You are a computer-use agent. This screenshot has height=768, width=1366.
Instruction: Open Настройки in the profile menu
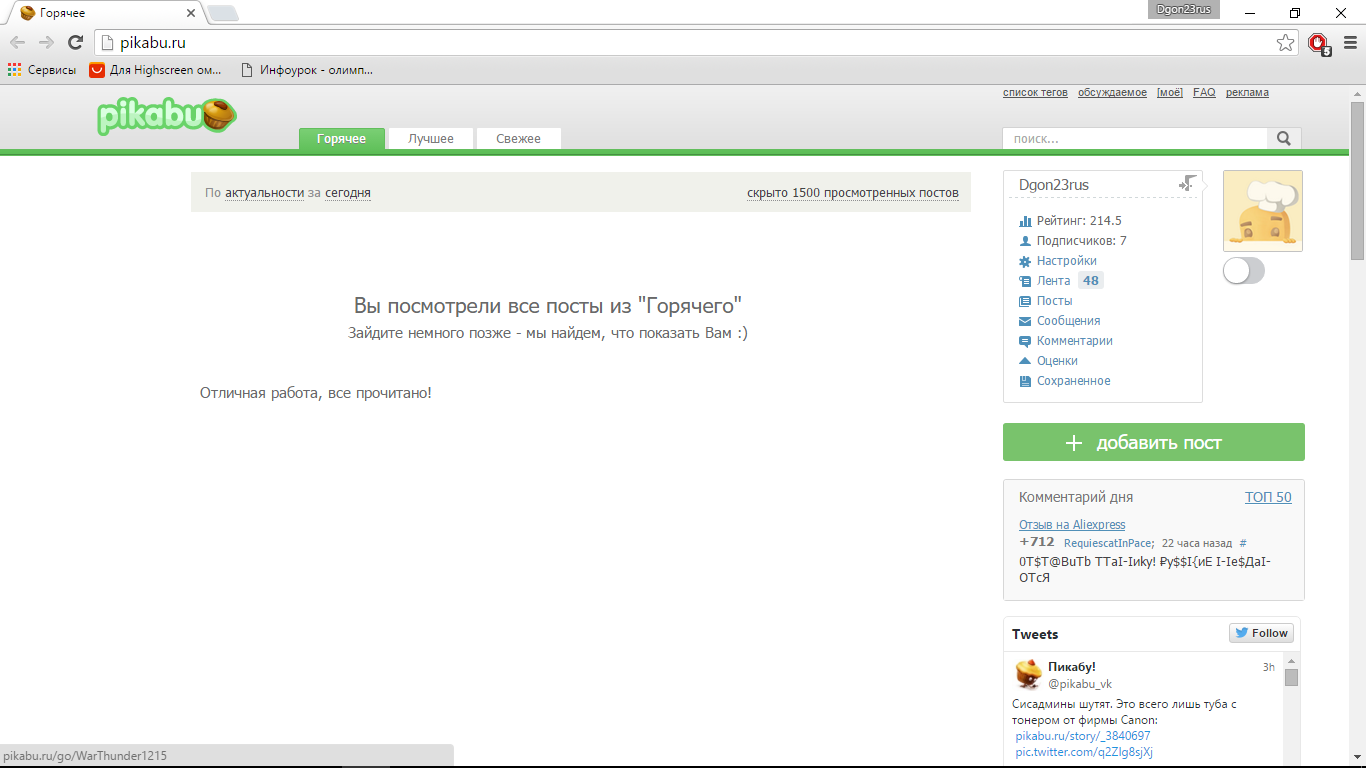point(1066,261)
